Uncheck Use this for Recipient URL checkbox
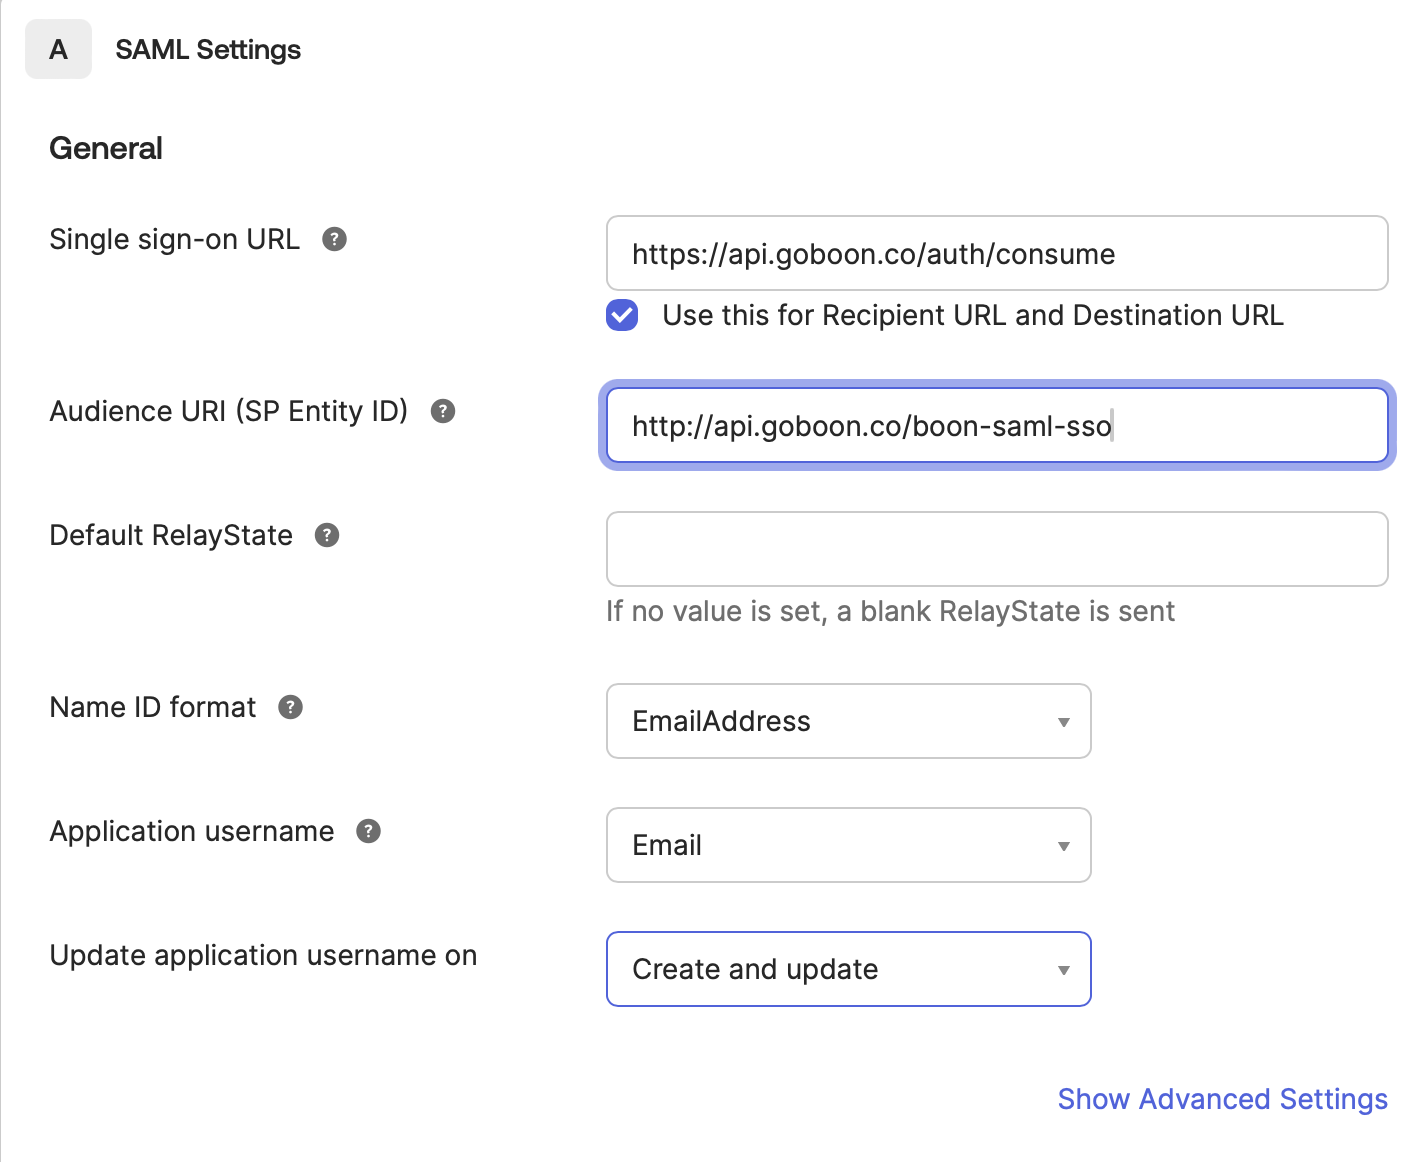 622,315
